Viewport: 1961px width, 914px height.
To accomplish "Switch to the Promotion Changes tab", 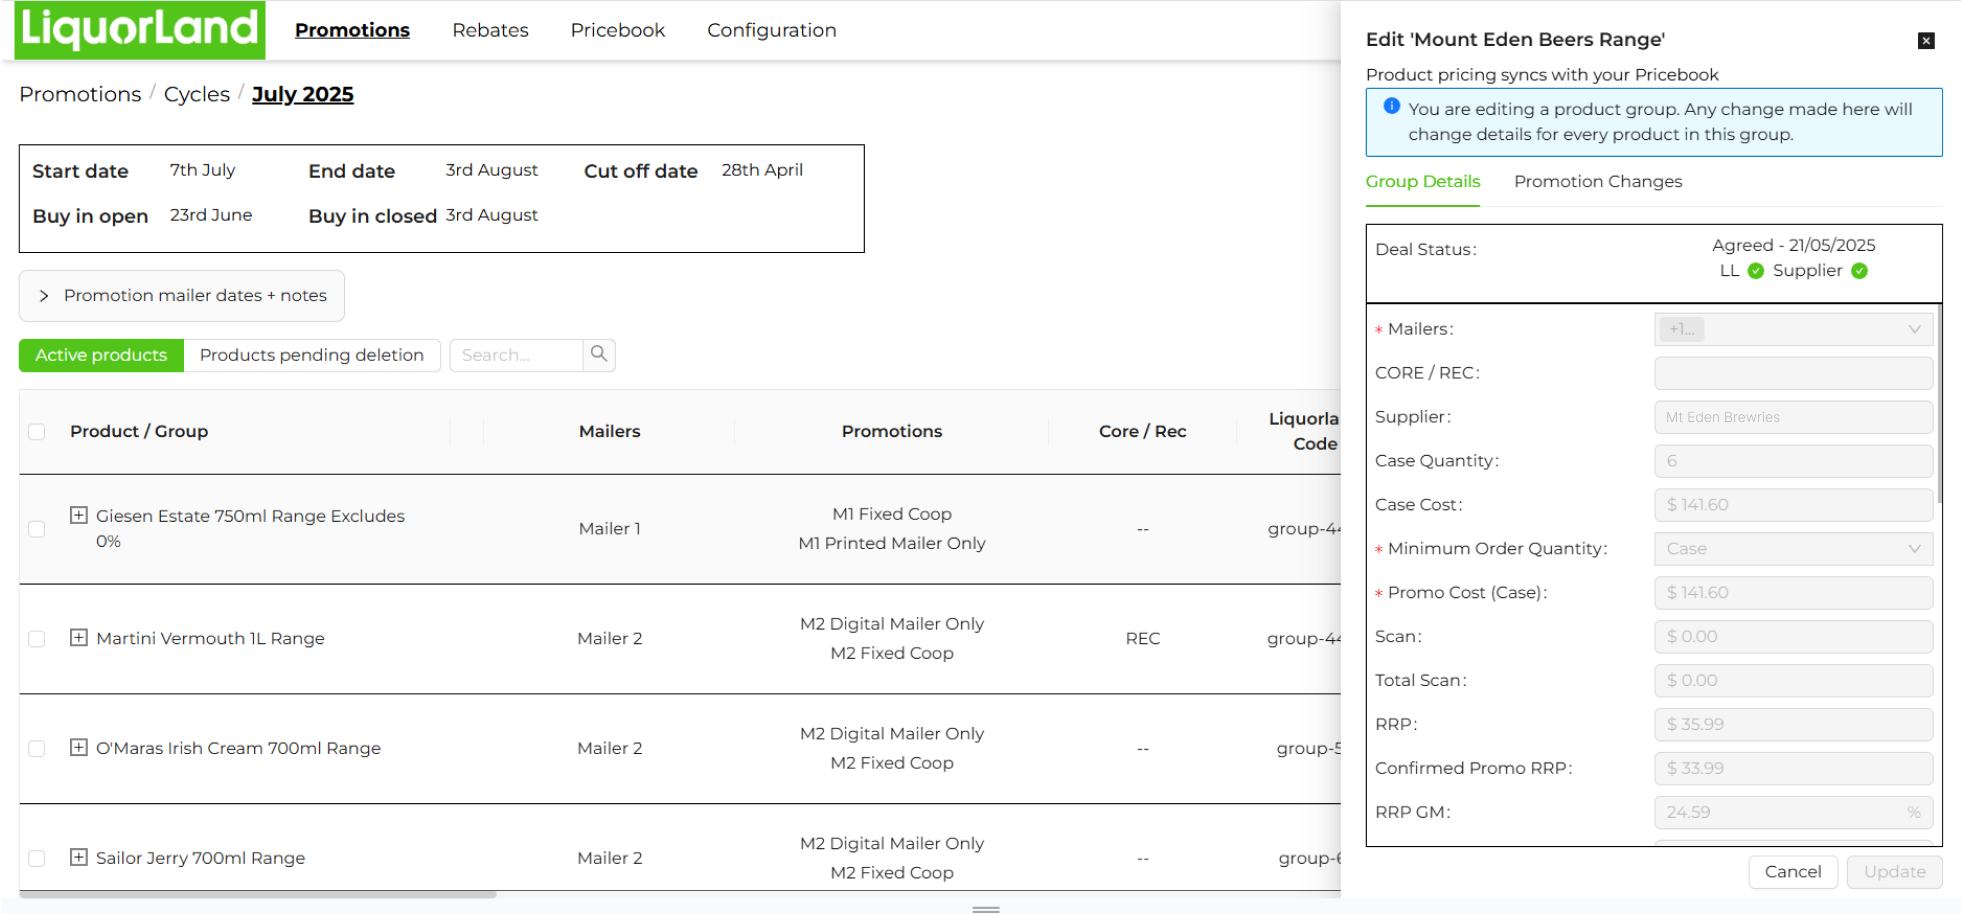I will point(1597,182).
